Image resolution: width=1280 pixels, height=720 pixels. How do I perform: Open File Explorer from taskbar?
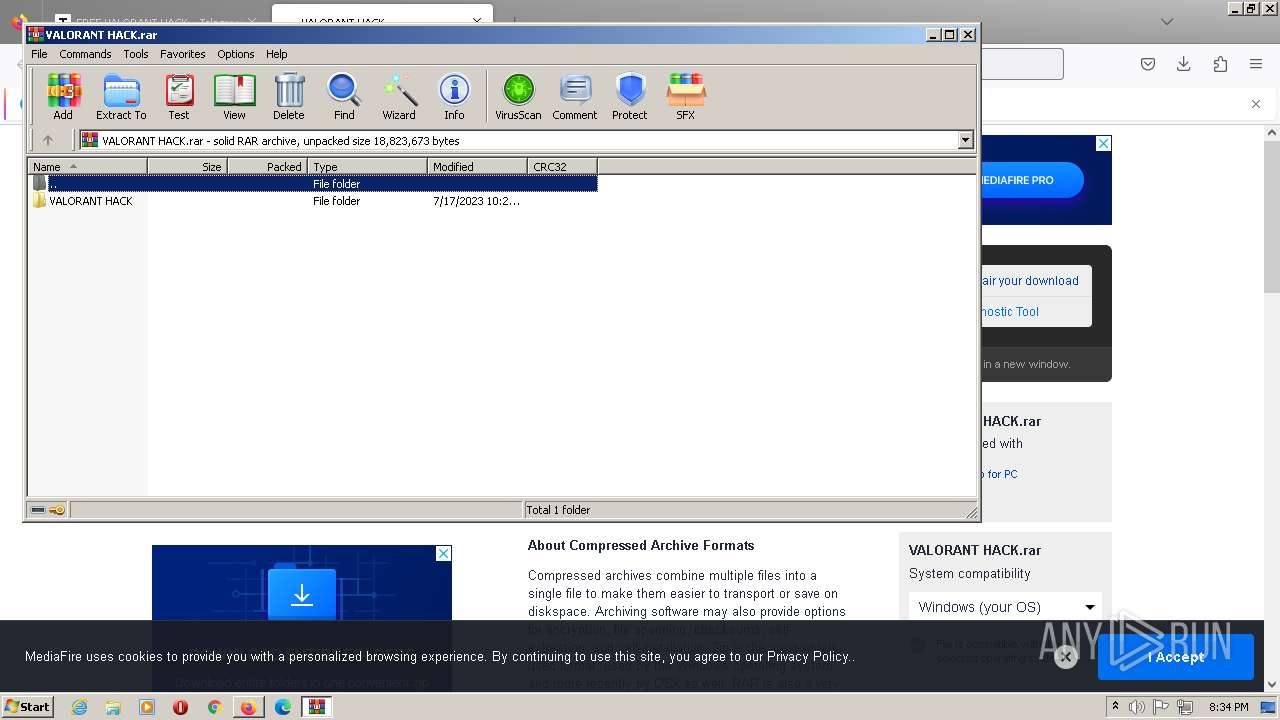point(113,707)
